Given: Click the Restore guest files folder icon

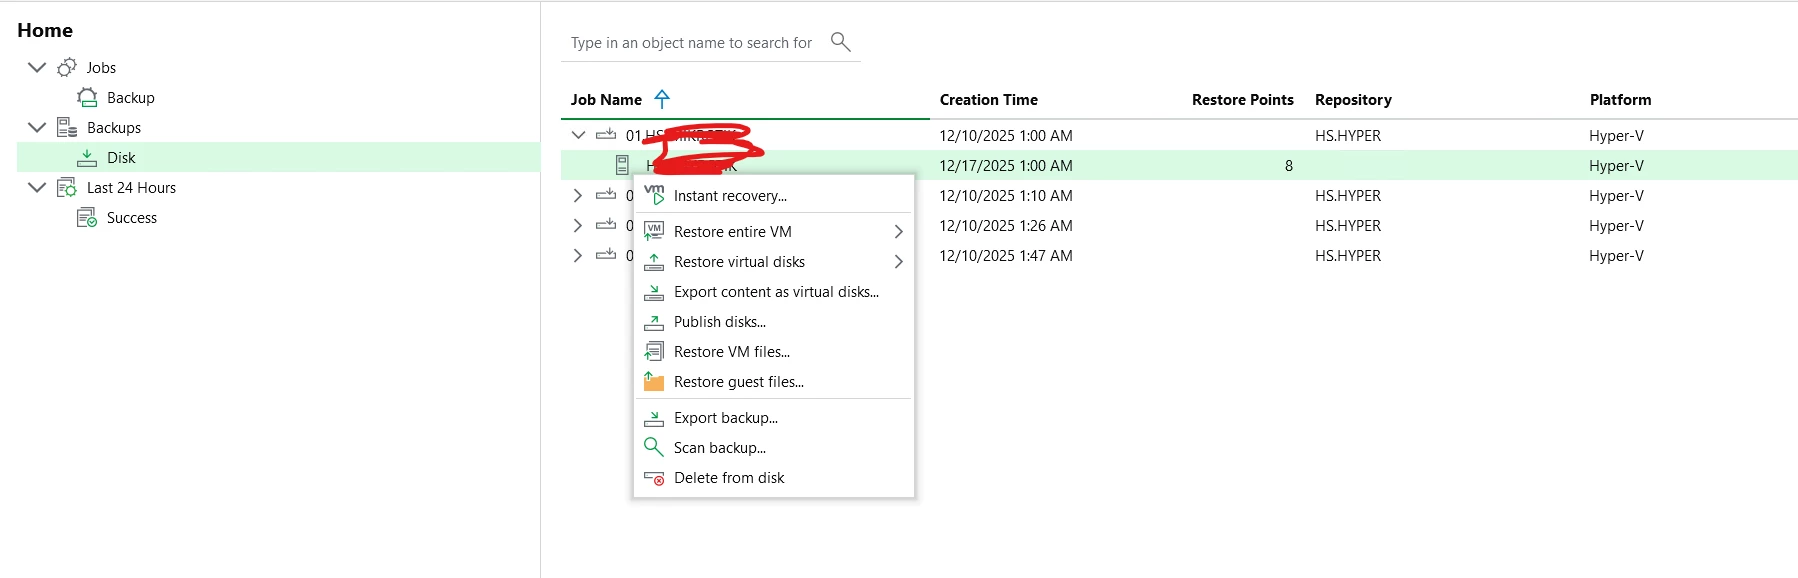Looking at the screenshot, I should [654, 381].
